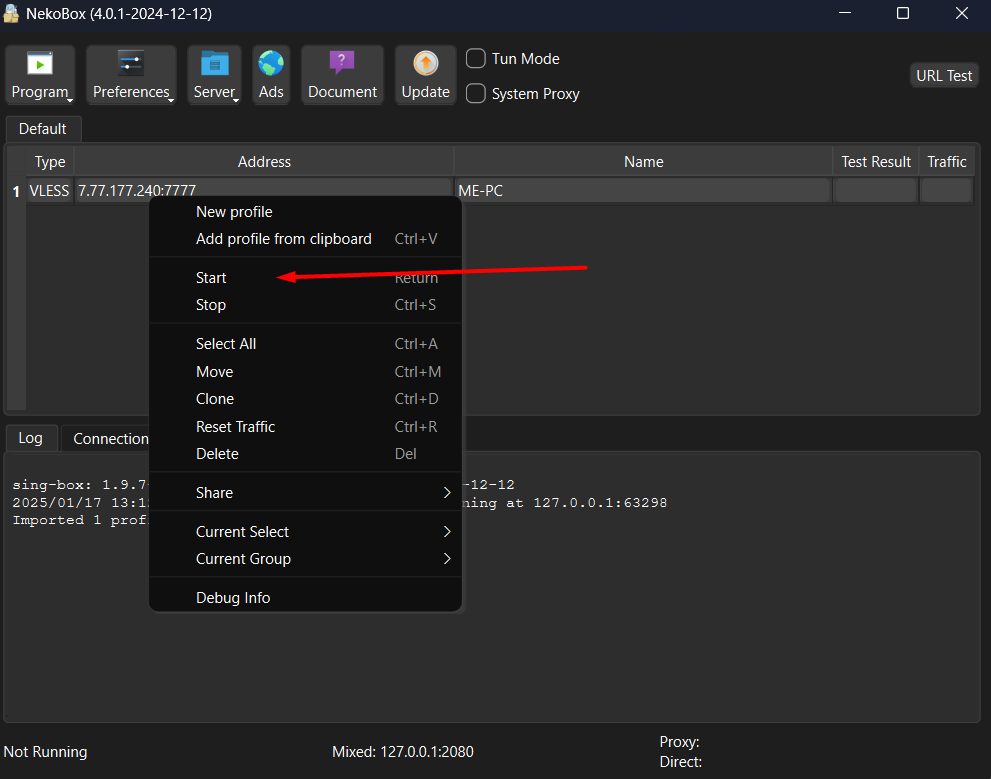The height and width of the screenshot is (779, 991).
Task: Select the ME-PC profile name cell
Action: click(642, 190)
